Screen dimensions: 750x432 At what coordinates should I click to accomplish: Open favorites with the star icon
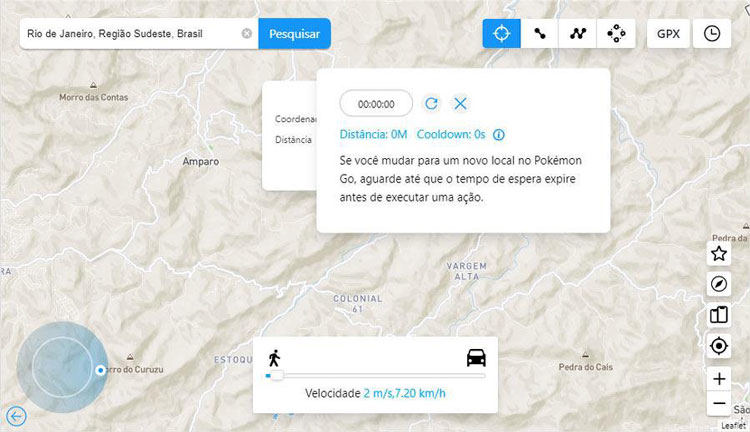click(718, 253)
